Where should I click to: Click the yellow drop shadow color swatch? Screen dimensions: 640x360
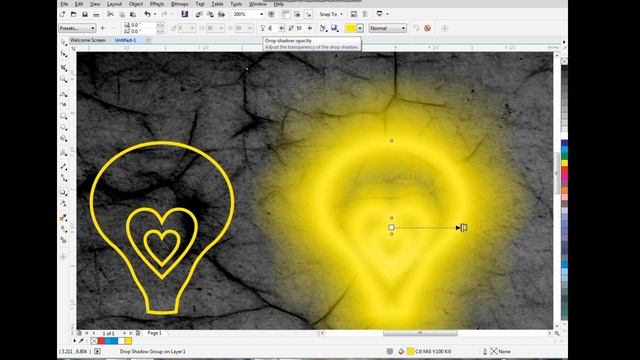point(351,28)
